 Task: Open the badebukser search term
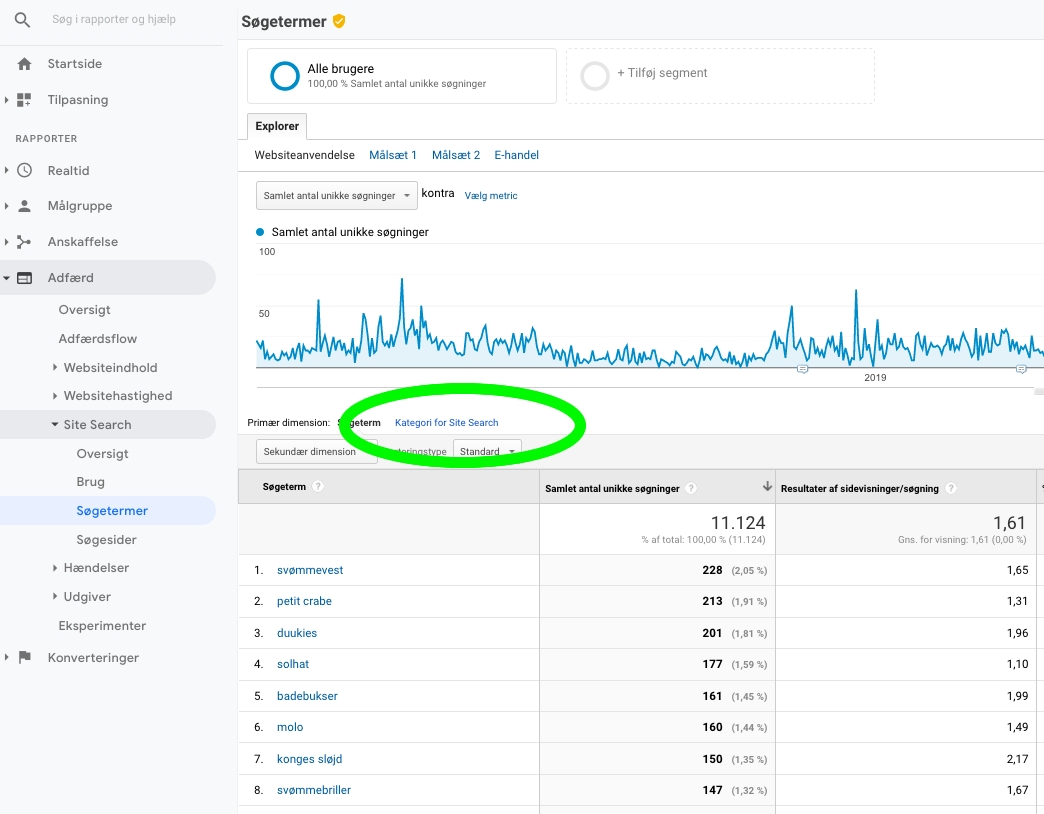click(308, 696)
